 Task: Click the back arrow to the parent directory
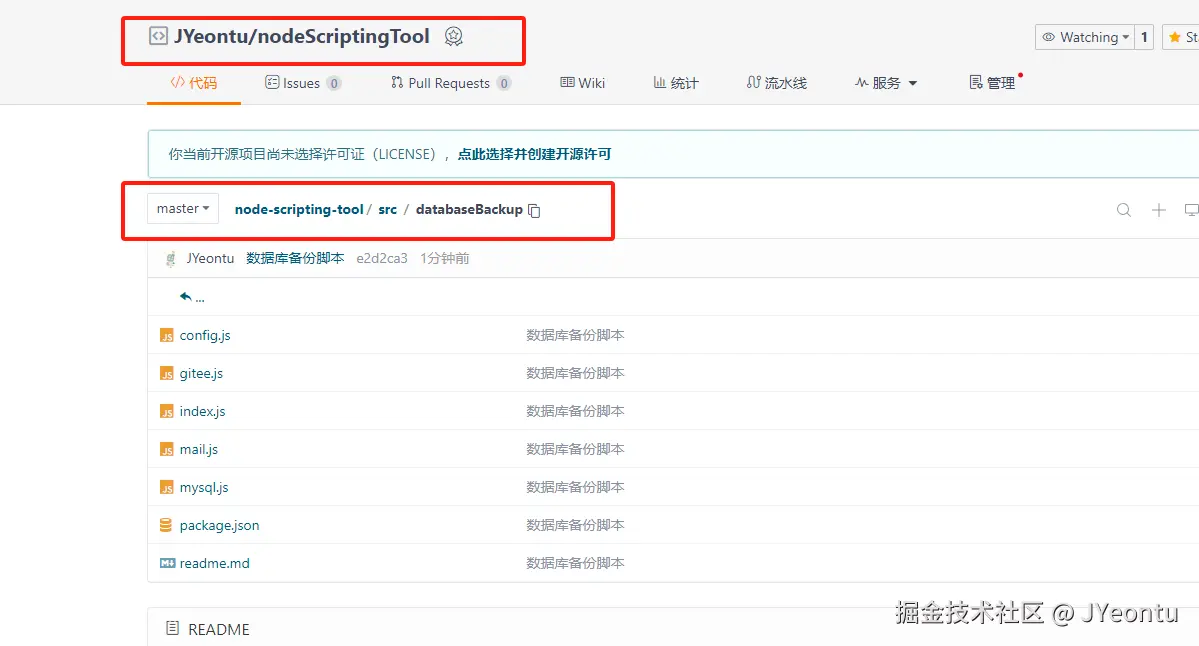pyautogui.click(x=186, y=297)
